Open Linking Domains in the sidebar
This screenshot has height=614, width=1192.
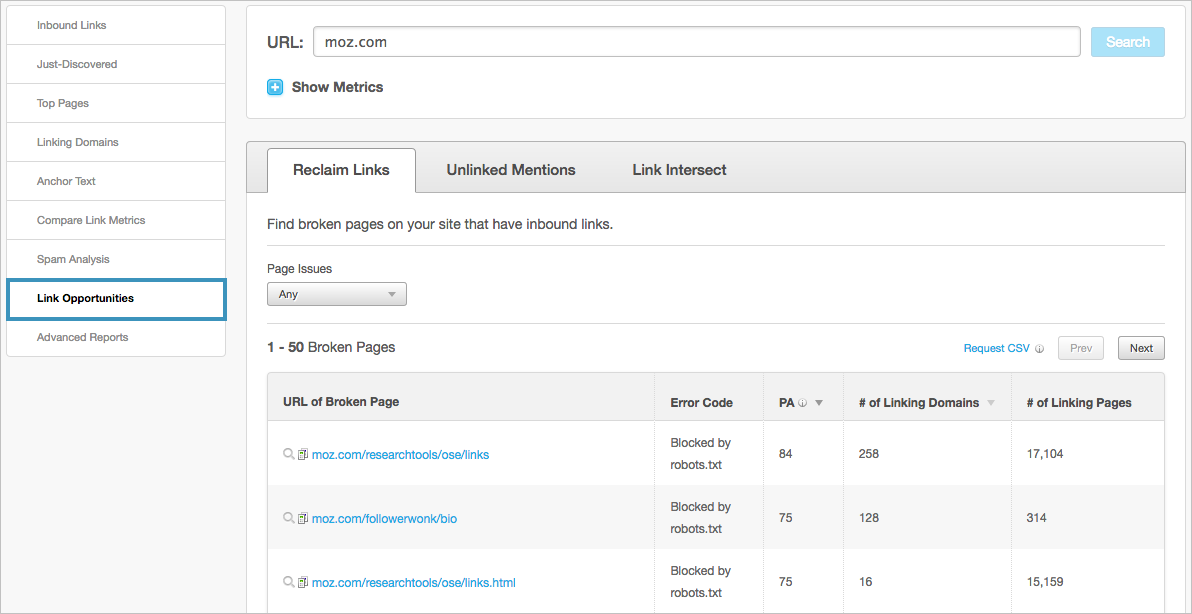(x=116, y=142)
